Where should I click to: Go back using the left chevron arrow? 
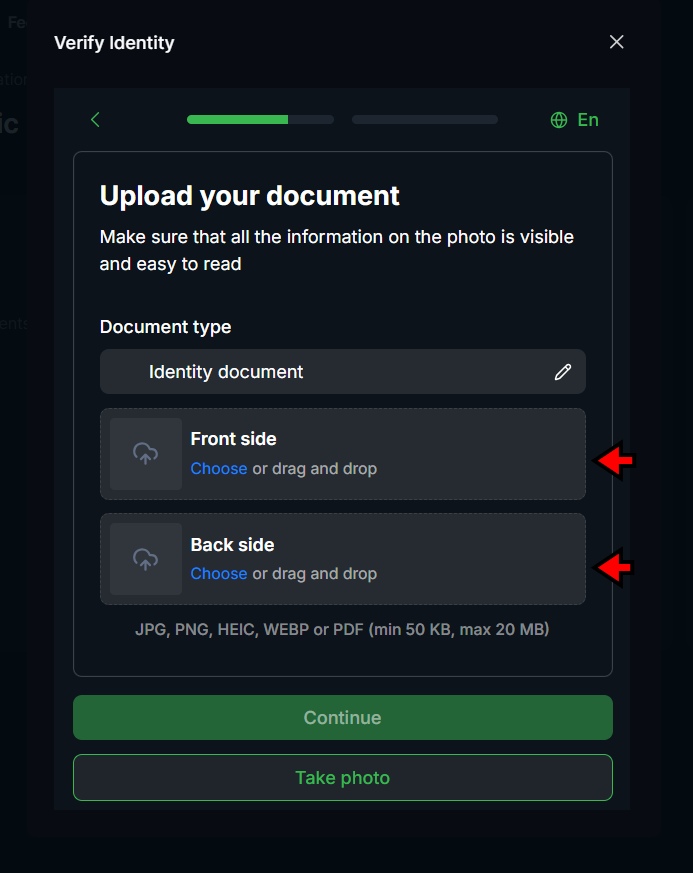[x=95, y=119]
